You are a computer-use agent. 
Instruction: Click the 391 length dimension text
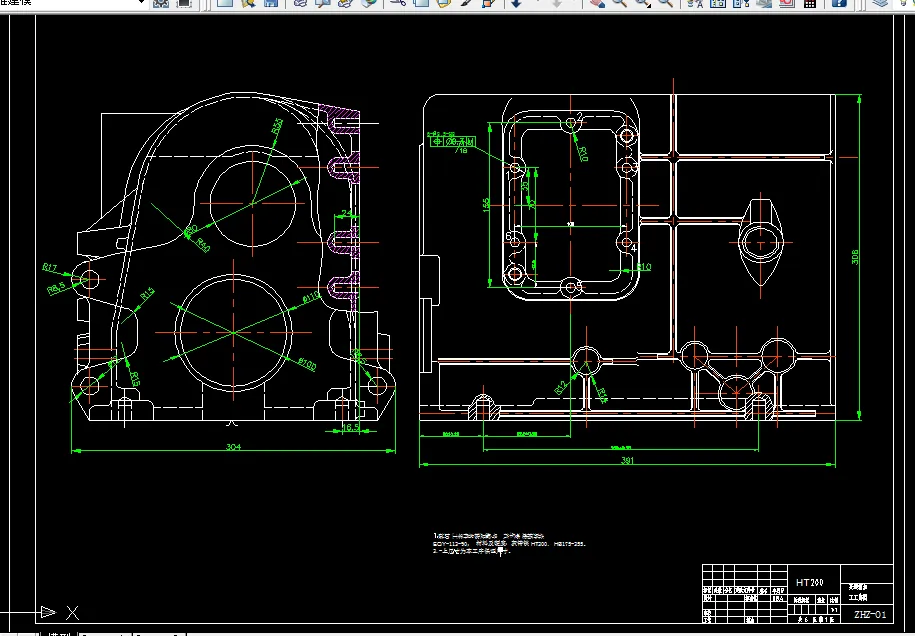[x=627, y=460]
